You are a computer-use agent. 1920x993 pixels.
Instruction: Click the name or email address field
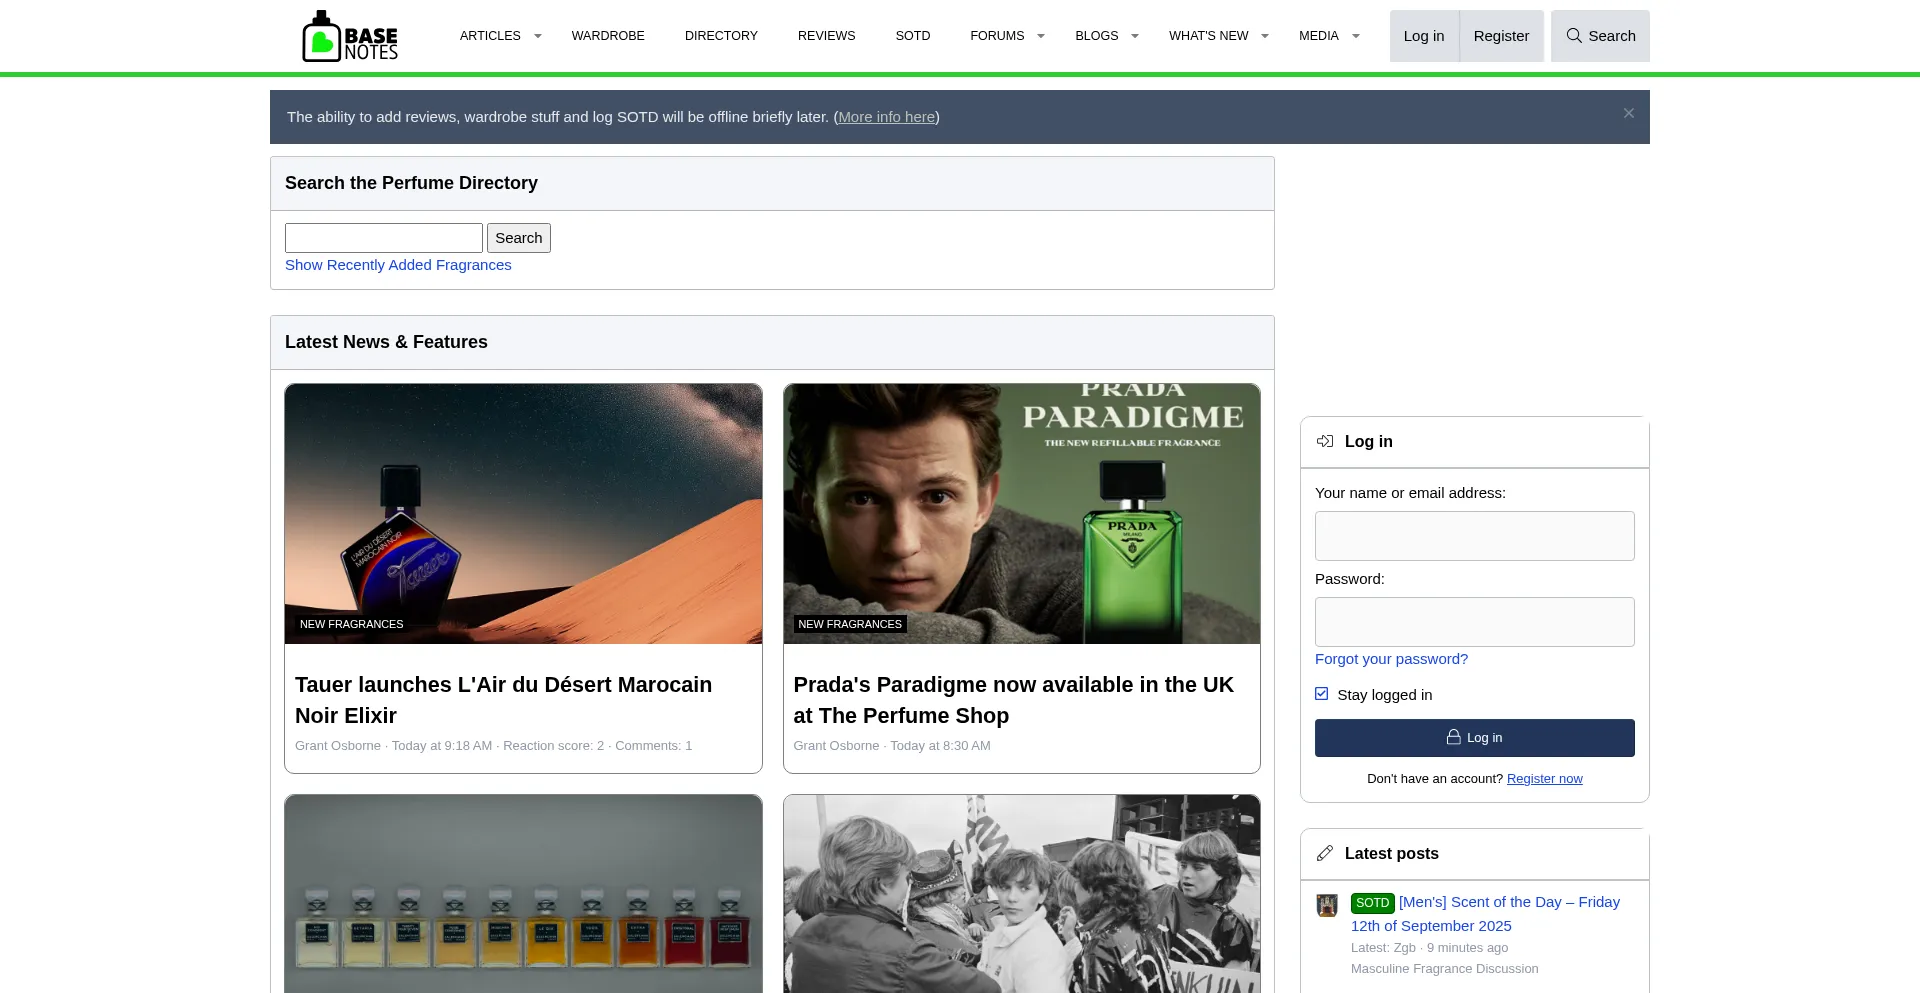[x=1475, y=536]
